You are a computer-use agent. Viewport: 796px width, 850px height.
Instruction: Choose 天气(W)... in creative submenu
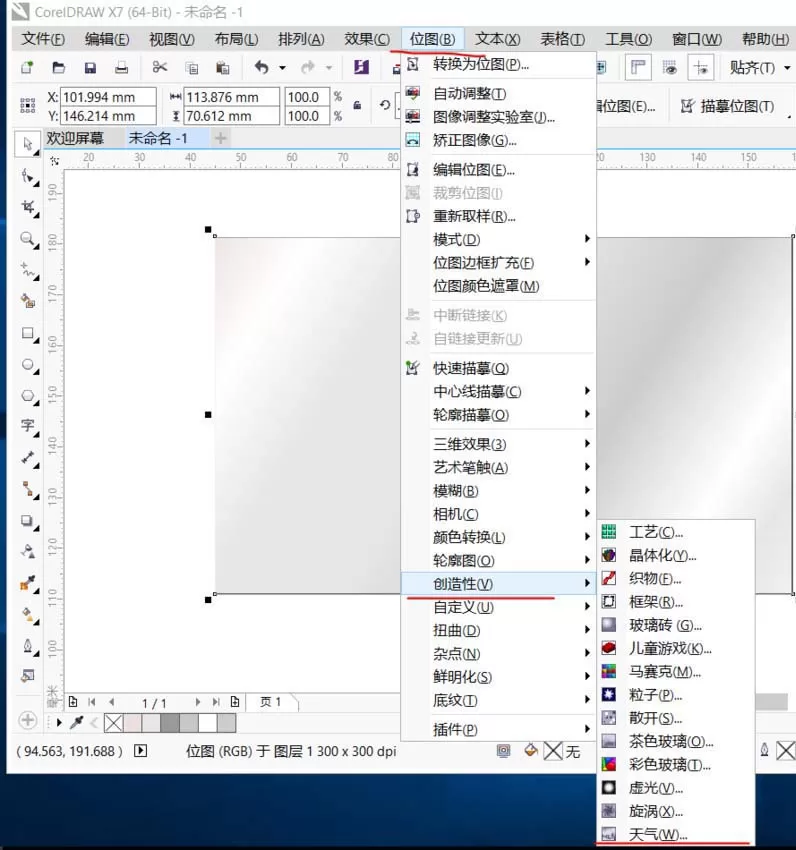tap(677, 834)
